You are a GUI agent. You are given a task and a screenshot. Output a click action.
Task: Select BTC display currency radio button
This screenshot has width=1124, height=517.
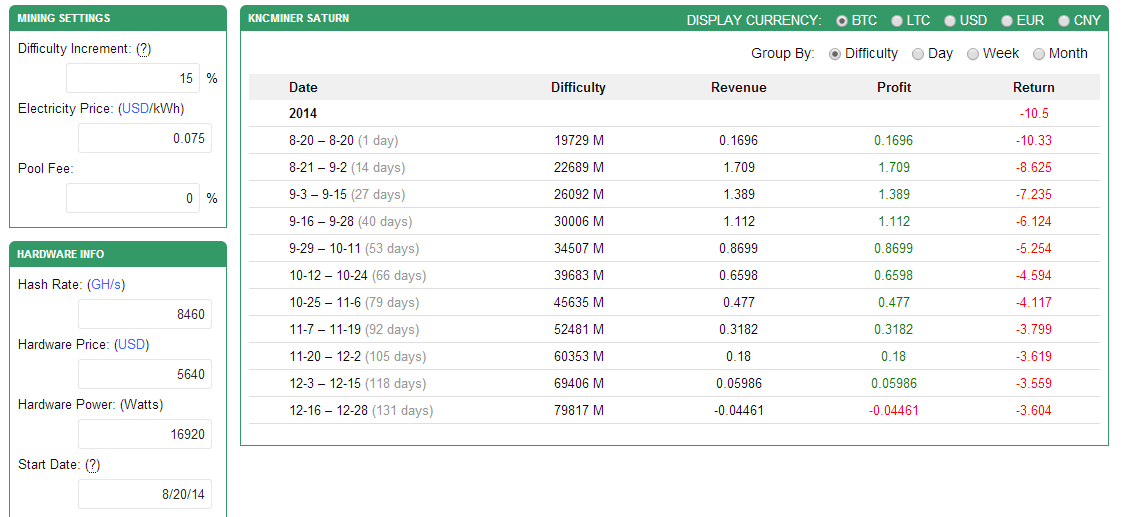(x=842, y=21)
